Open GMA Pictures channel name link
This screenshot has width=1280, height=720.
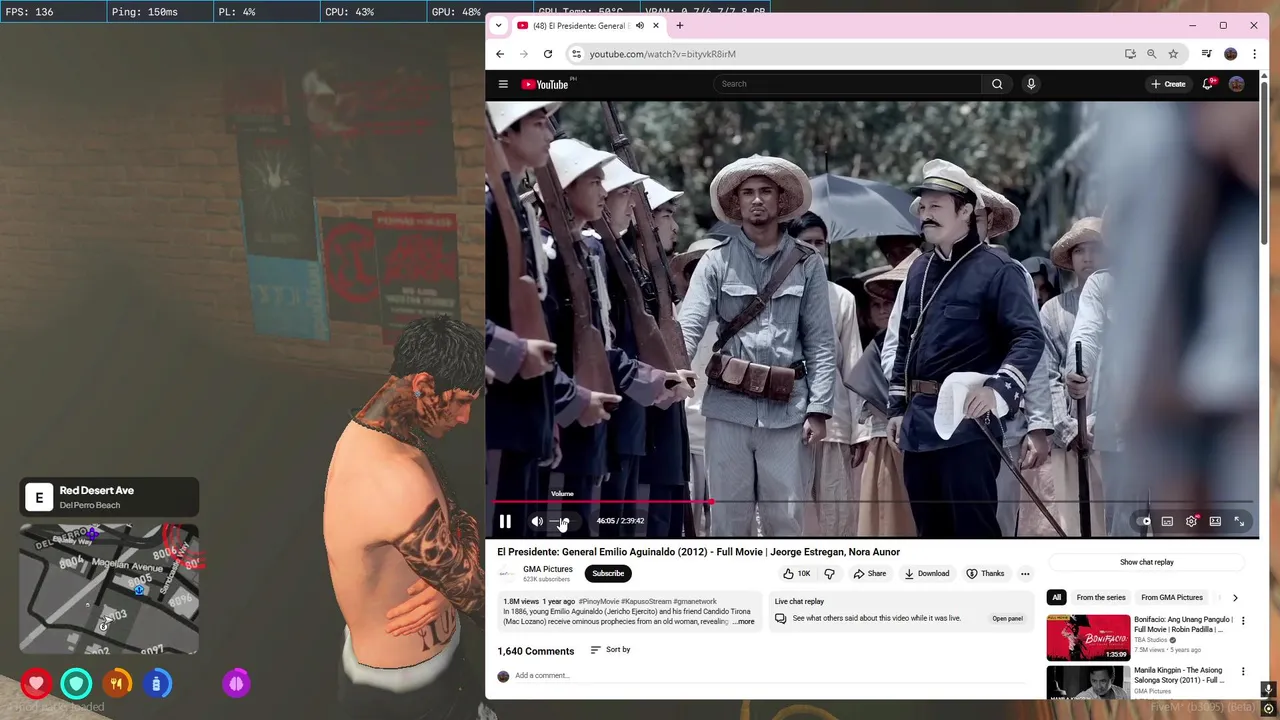(x=548, y=569)
